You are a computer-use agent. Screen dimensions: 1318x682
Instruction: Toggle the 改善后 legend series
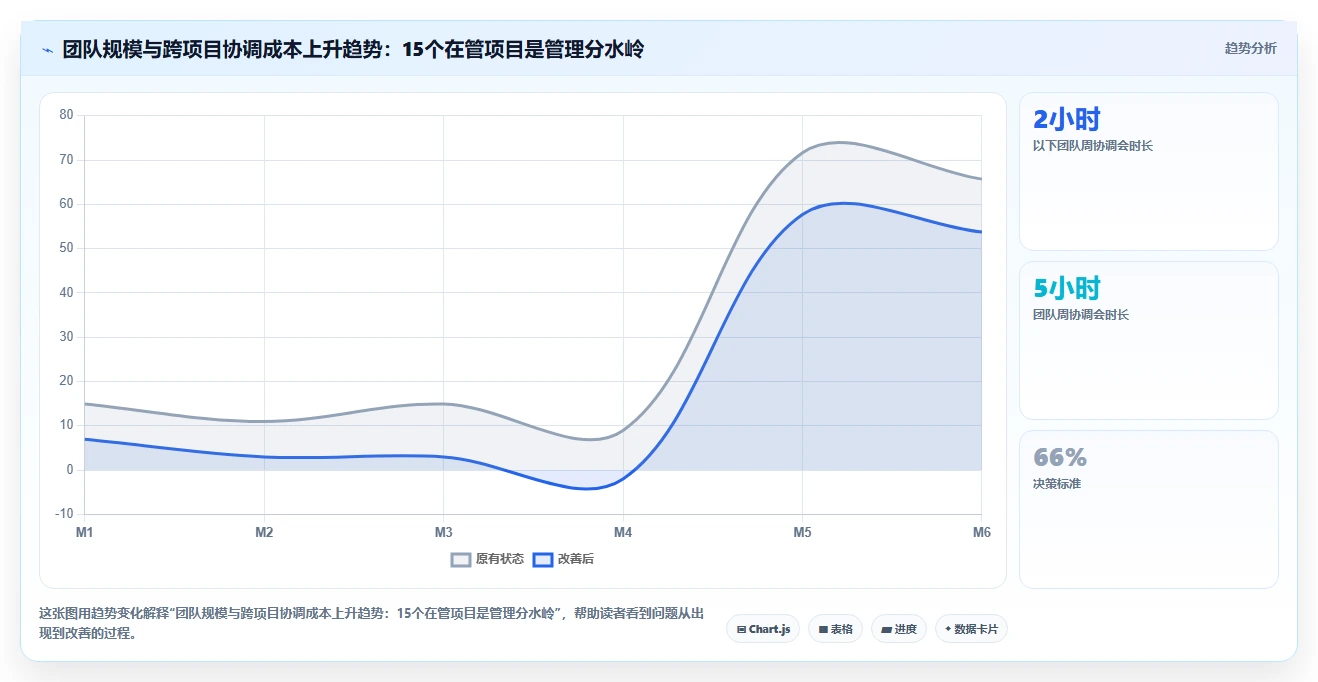pyautogui.click(x=563, y=559)
